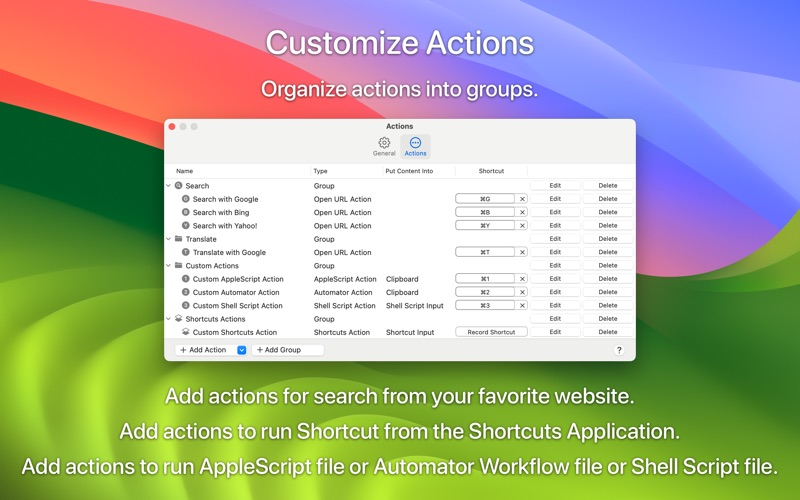Clear the ⌘3 shortcut with X

pos(522,305)
